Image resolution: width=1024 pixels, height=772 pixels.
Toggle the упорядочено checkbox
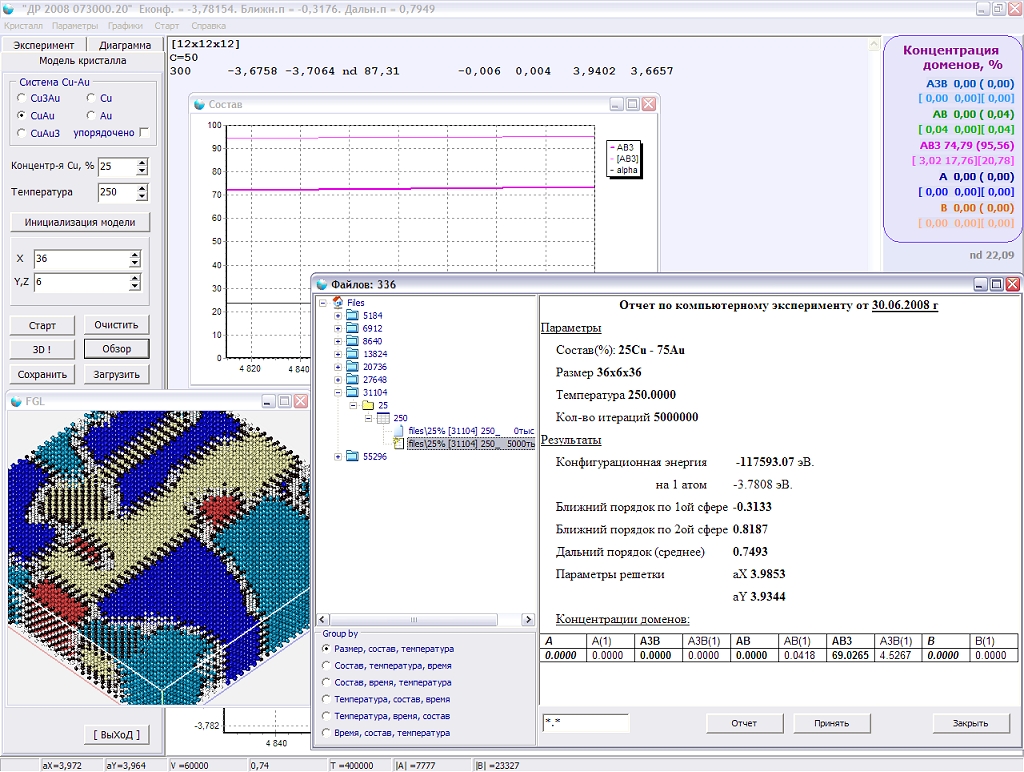tap(144, 133)
